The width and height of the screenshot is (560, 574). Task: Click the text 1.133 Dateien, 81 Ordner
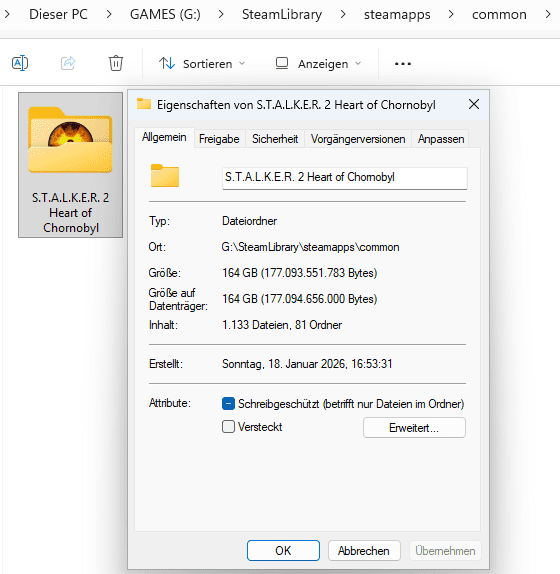coord(282,325)
